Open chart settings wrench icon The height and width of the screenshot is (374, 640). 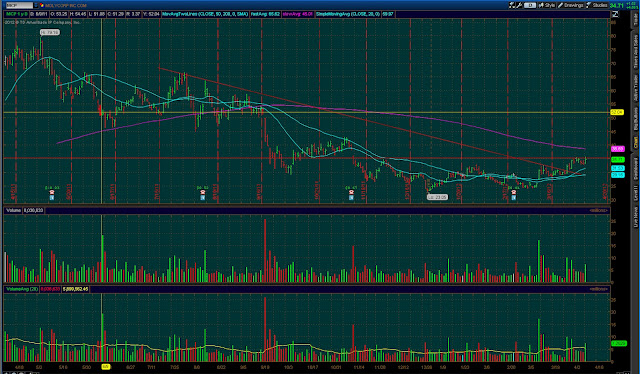[519, 5]
